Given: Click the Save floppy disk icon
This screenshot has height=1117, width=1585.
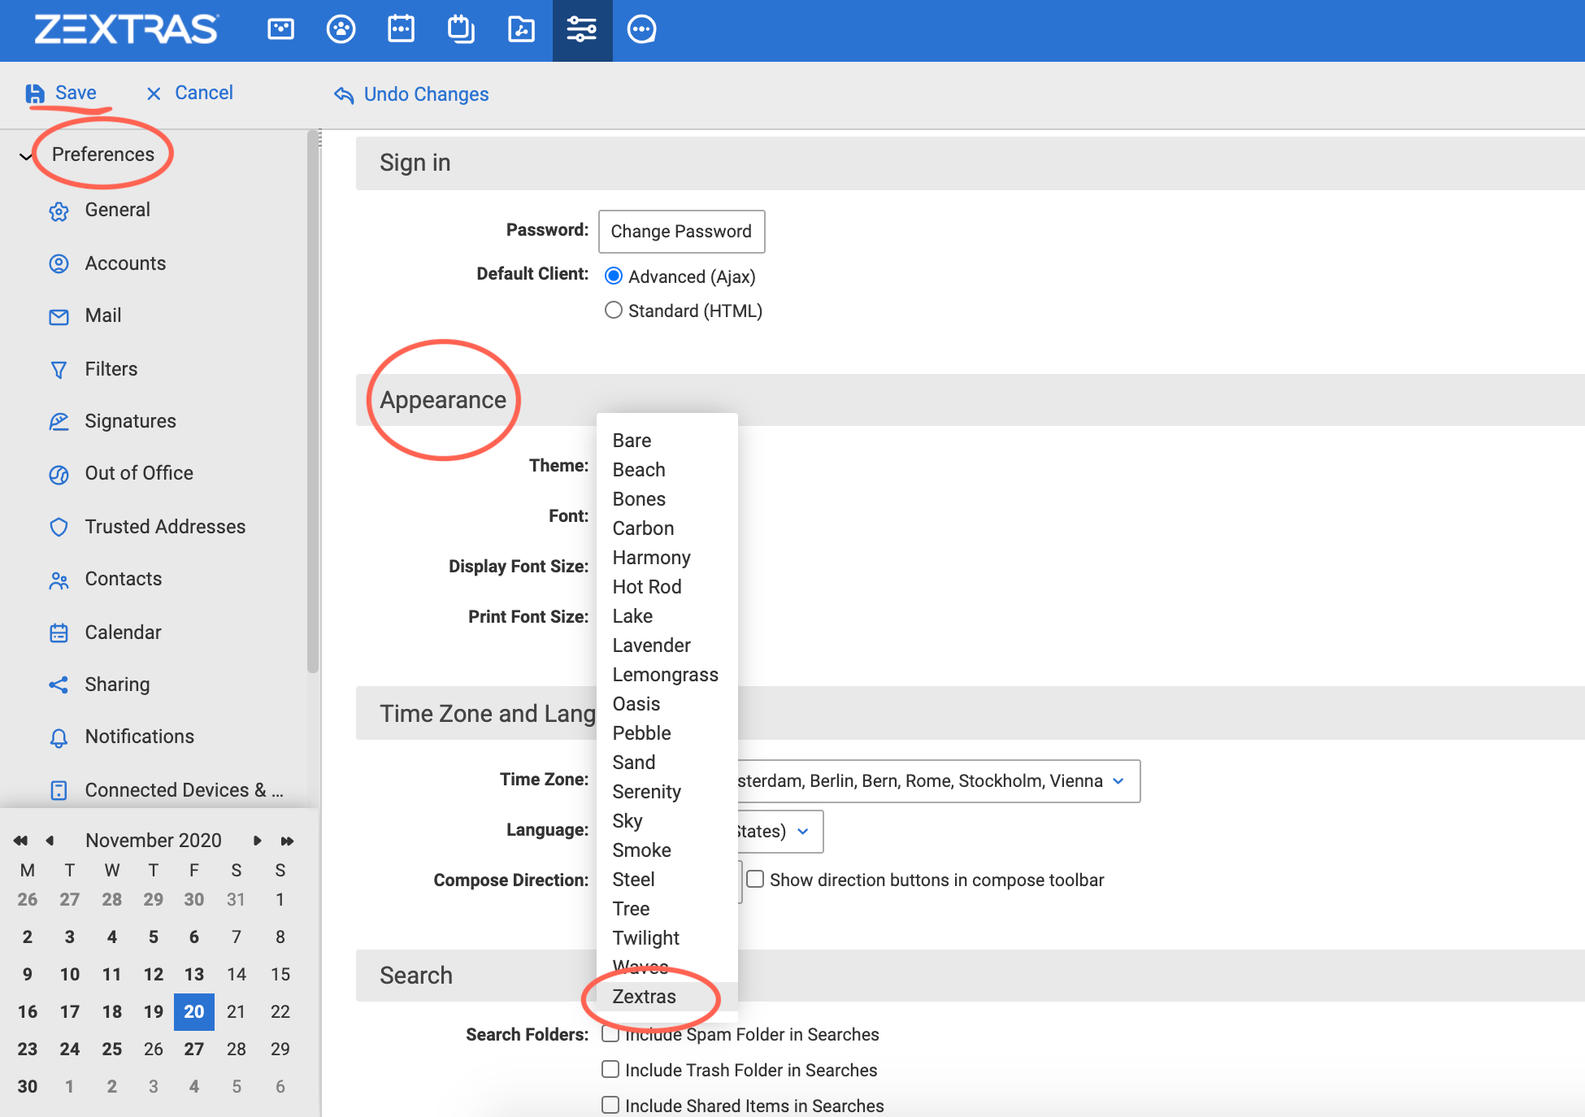Looking at the screenshot, I should pos(35,93).
